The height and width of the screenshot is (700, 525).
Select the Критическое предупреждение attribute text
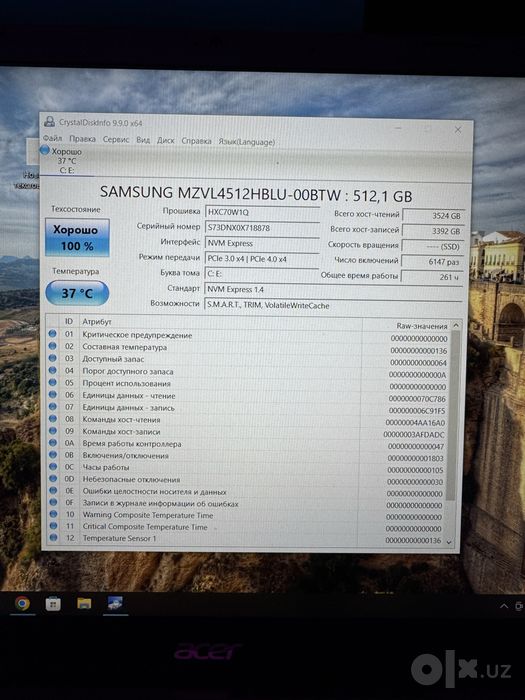click(137, 335)
